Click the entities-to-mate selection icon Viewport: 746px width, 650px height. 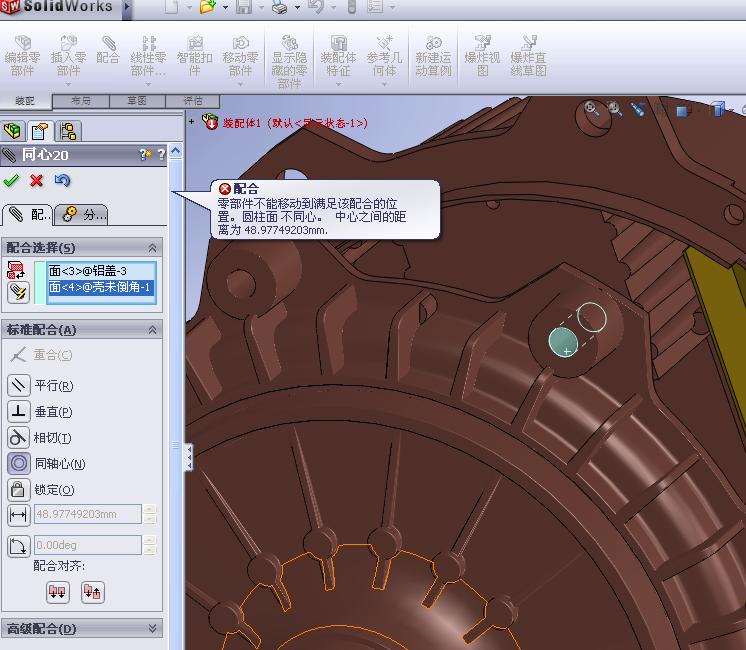(16, 270)
